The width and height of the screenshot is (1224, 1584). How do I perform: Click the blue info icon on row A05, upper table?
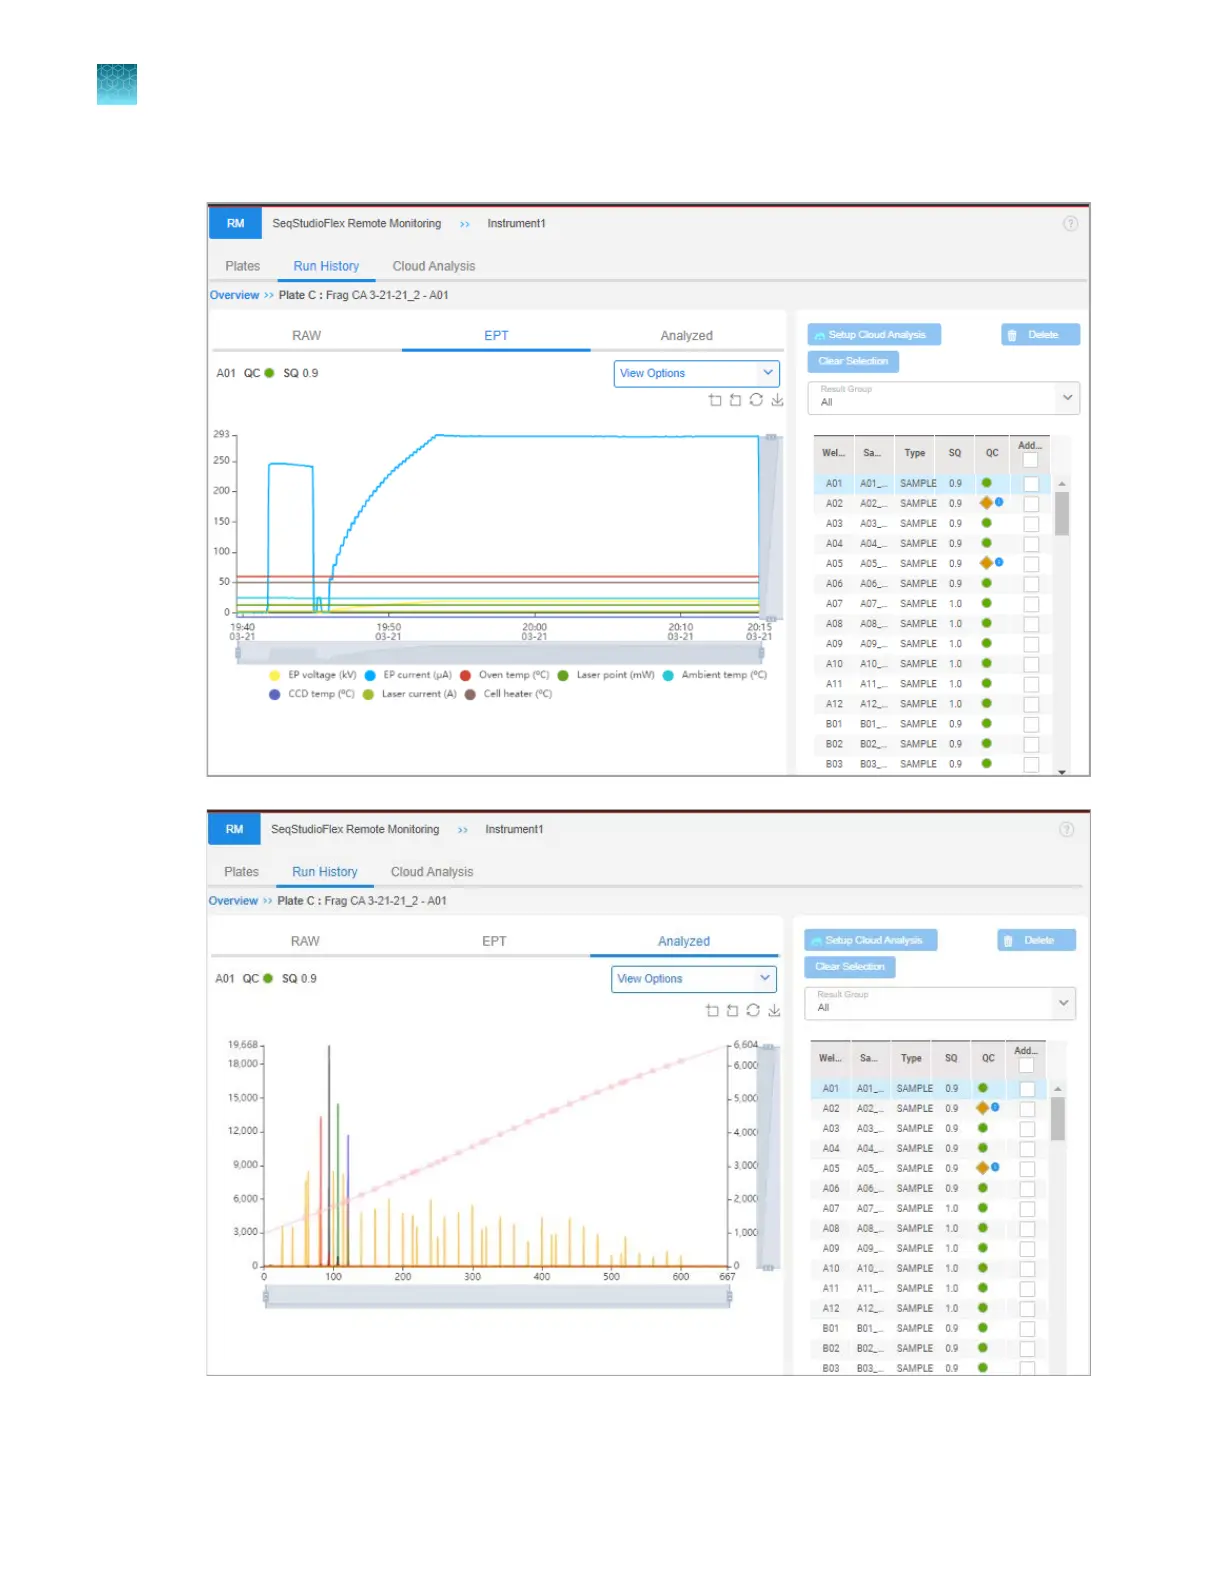[x=999, y=562]
